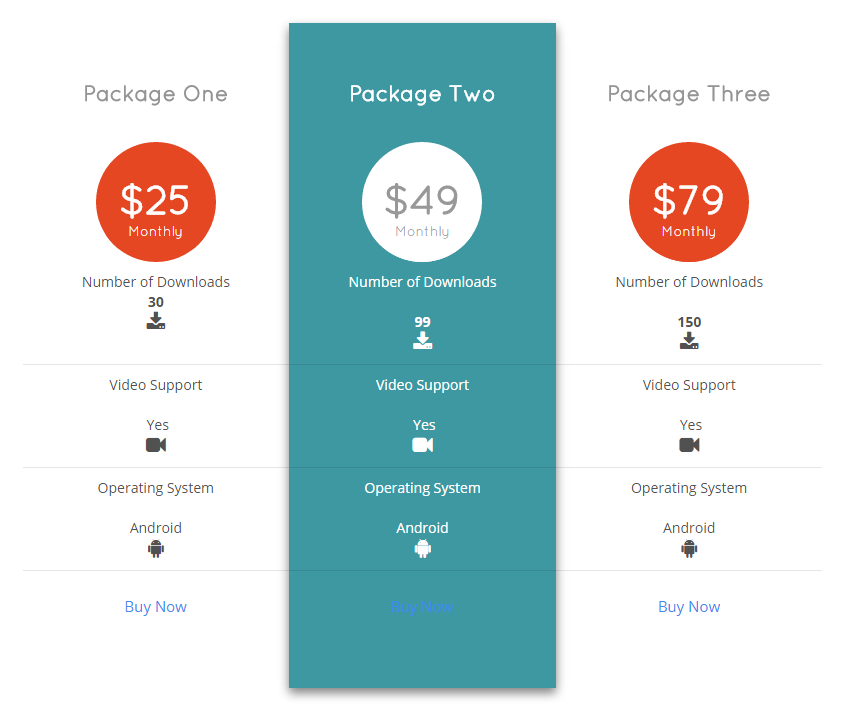Click the white Android icon in Package Two
Viewport: 848px width, 712px height.
coord(422,549)
